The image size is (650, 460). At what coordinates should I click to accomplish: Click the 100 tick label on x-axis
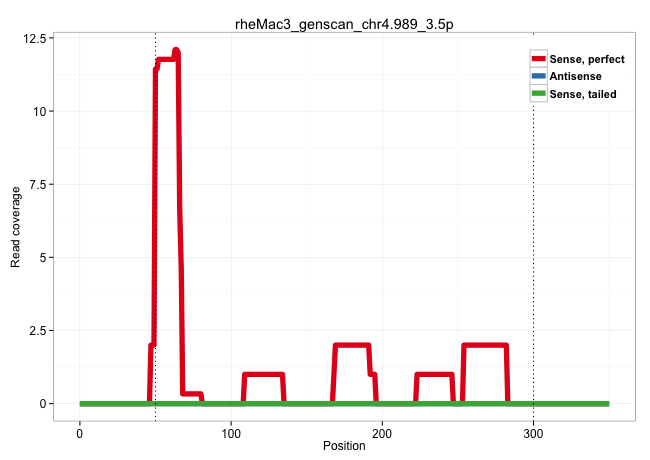click(x=231, y=431)
